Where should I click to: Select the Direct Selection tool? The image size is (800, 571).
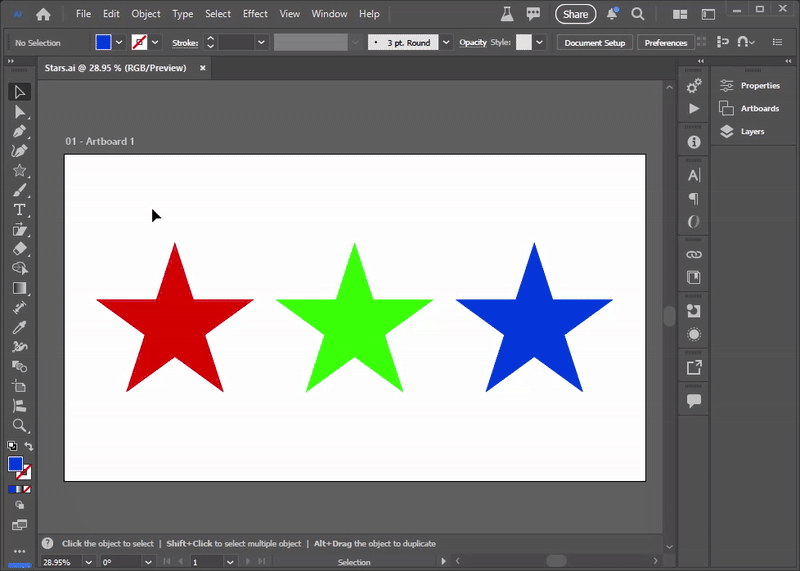click(19, 112)
